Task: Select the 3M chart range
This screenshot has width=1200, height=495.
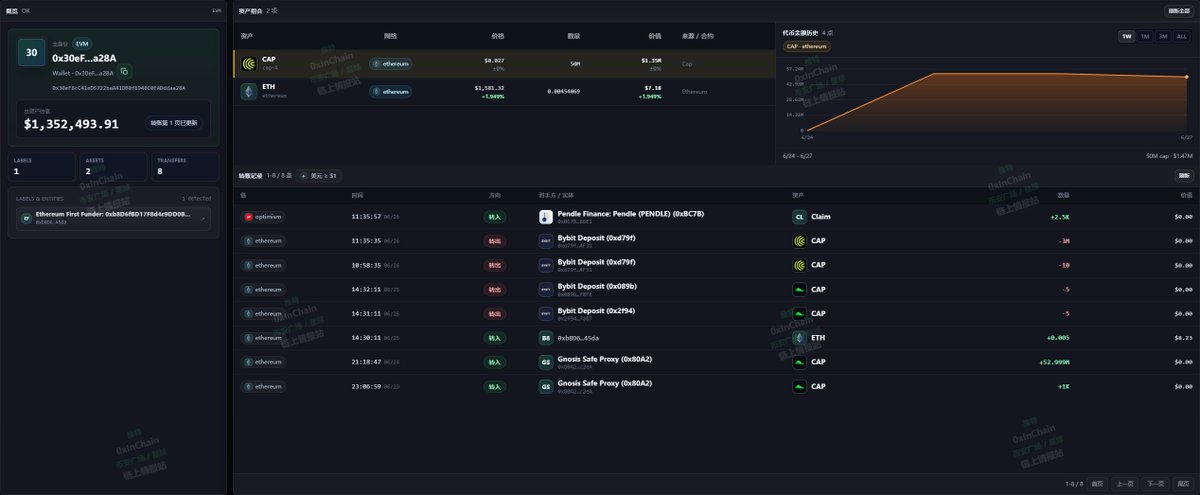Action: tap(1163, 36)
